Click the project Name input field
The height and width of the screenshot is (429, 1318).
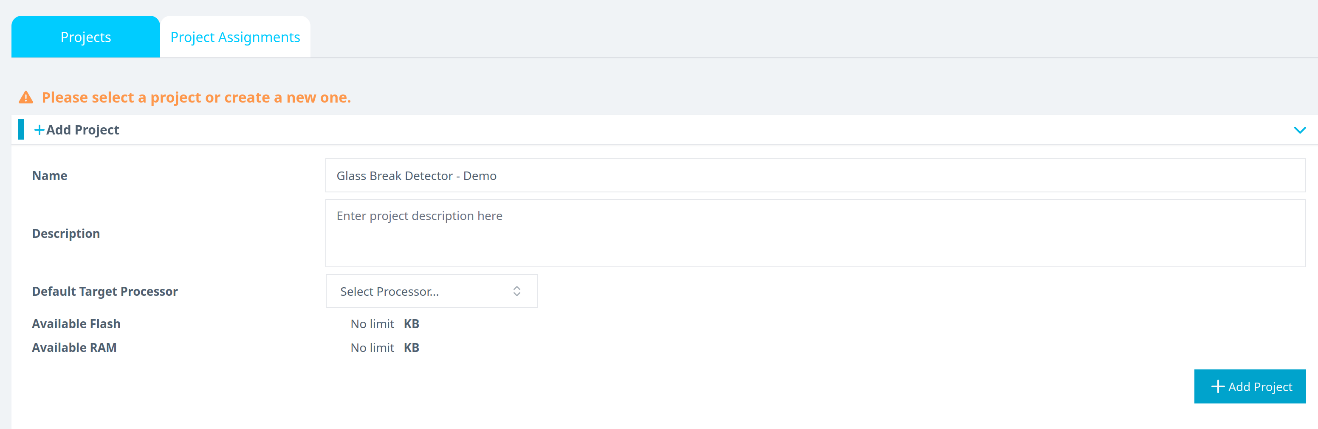click(x=814, y=175)
